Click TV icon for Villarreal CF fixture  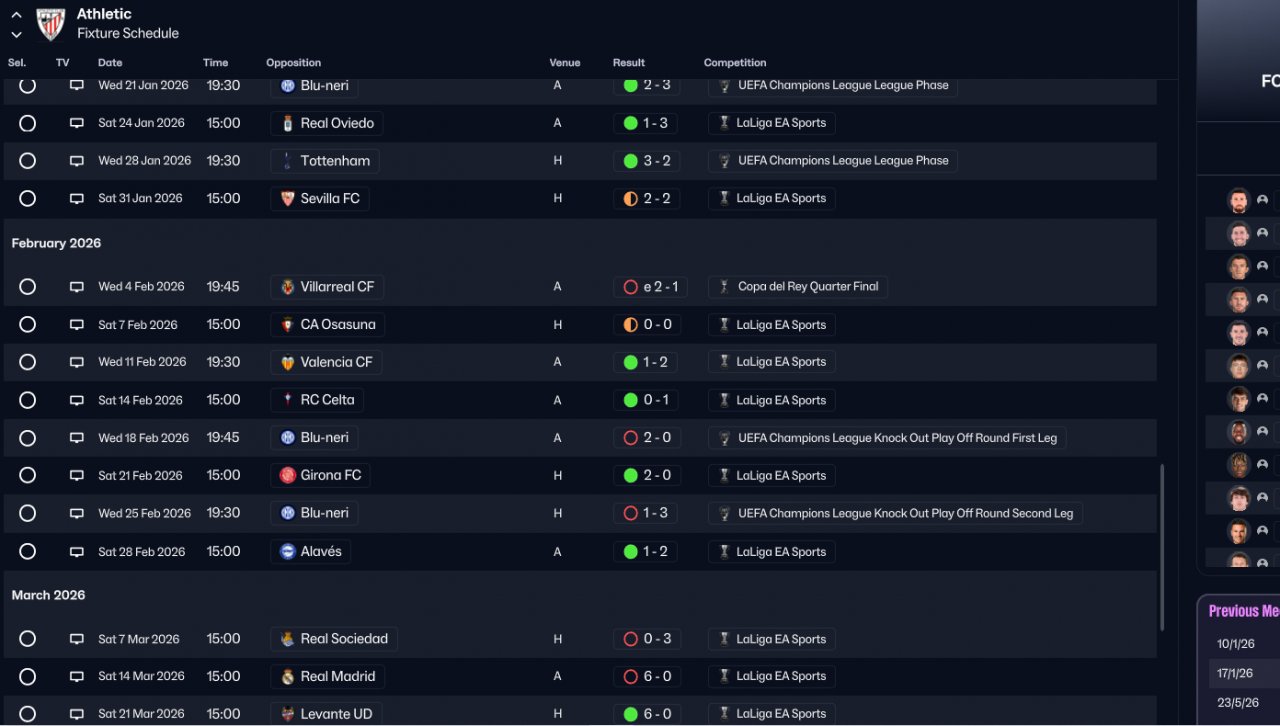coord(77,287)
